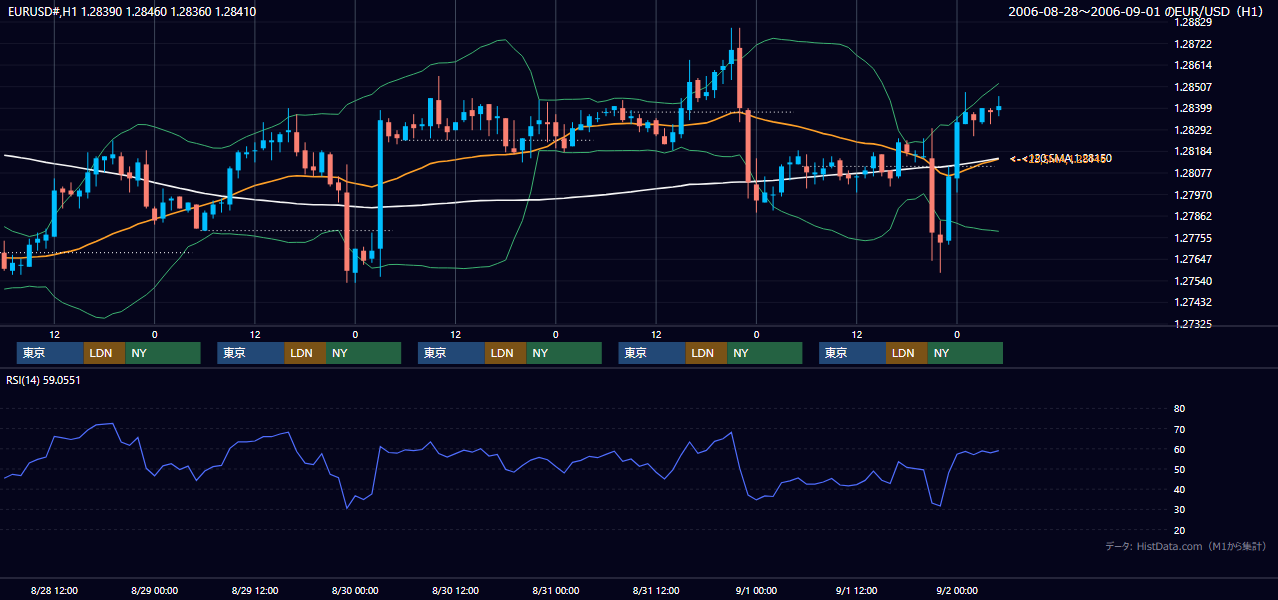The width and height of the screenshot is (1278, 600).
Task: Click the RSI scale level 80
Action: 1179,409
